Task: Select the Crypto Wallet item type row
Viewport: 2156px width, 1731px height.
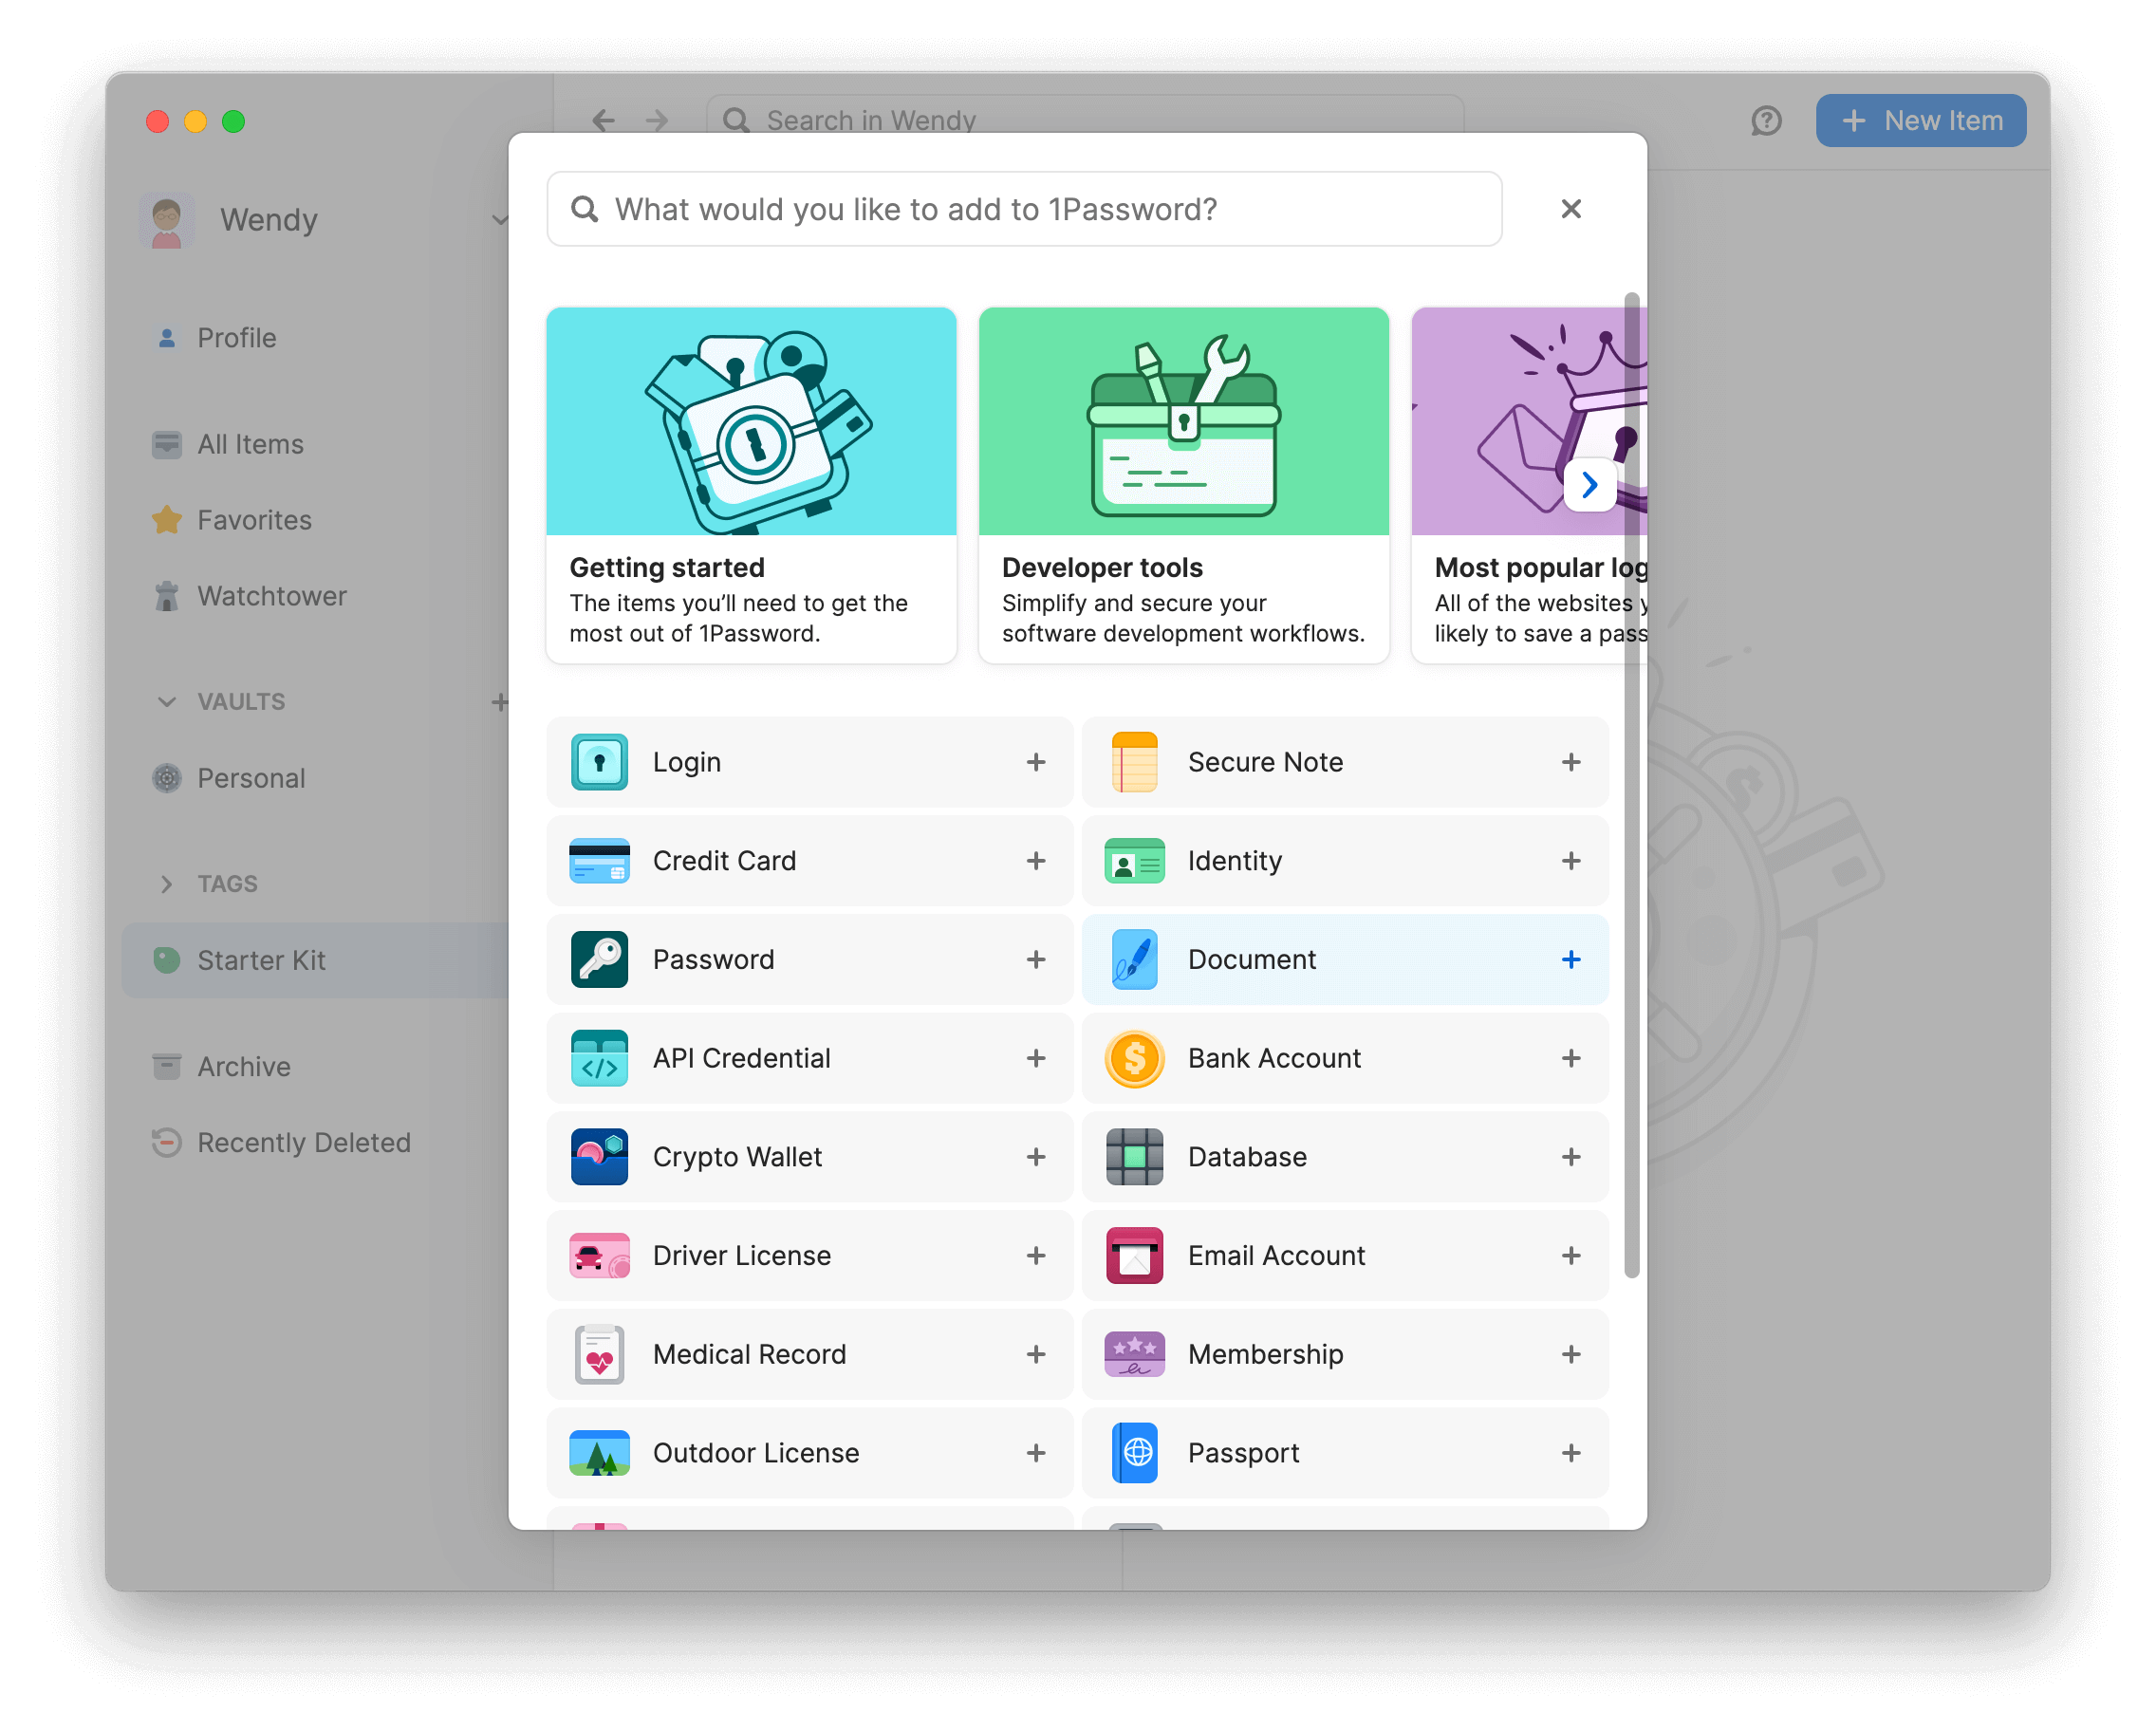Action: pyautogui.click(x=809, y=1157)
